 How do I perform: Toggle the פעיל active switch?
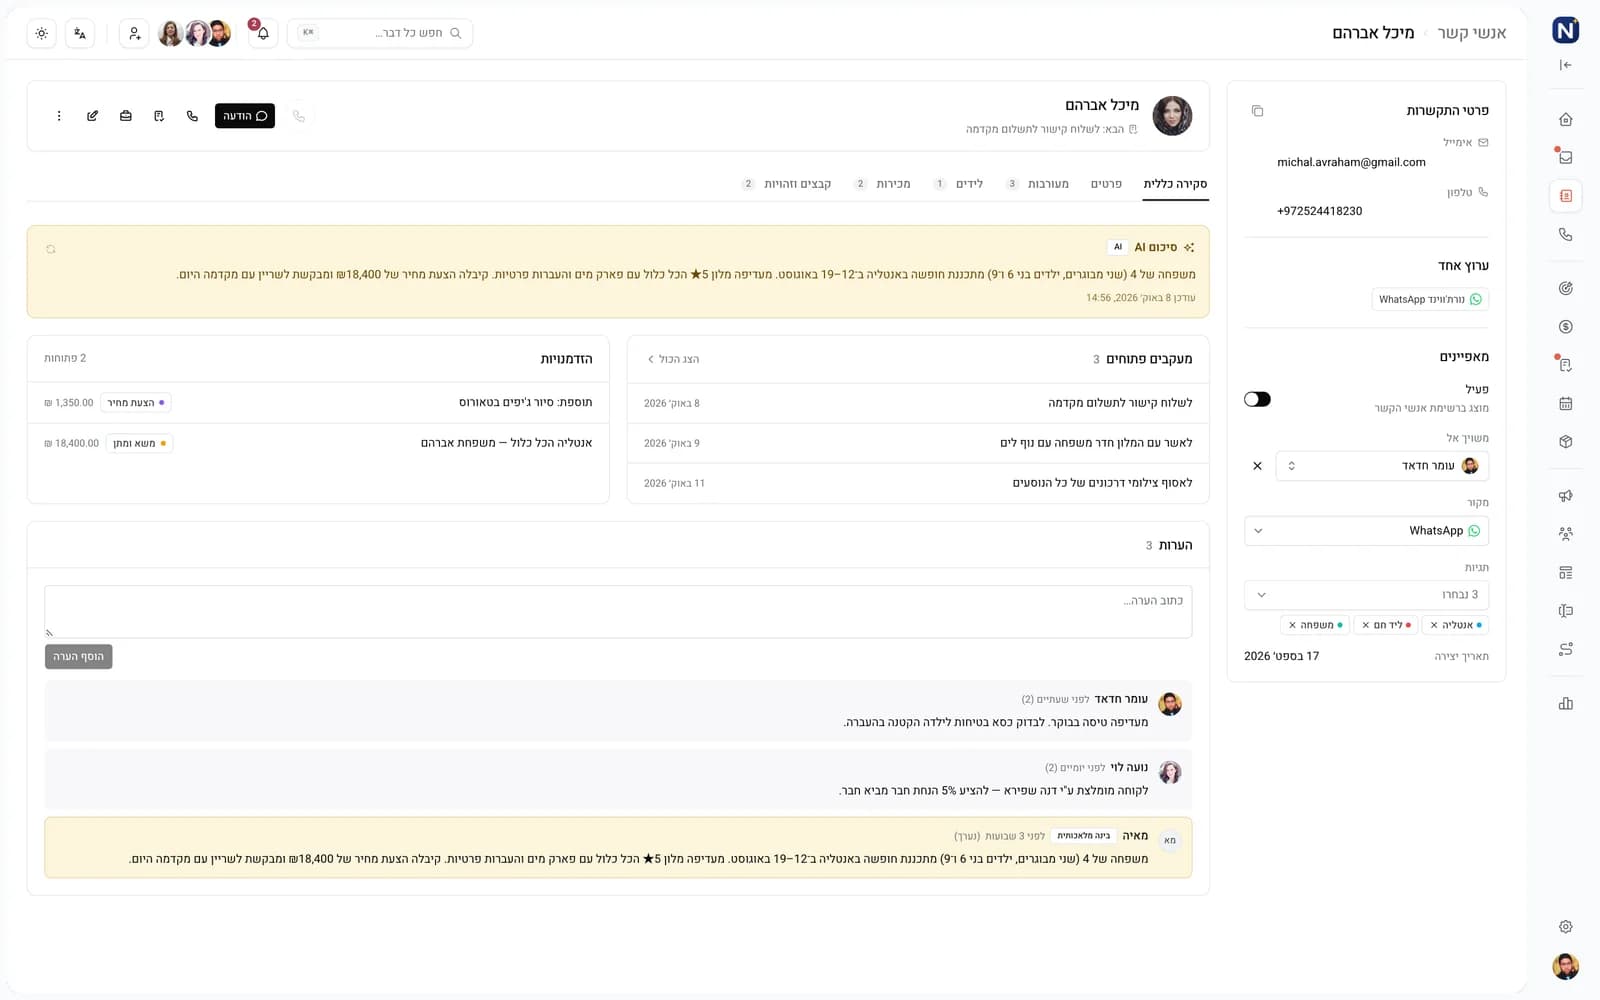click(1257, 399)
